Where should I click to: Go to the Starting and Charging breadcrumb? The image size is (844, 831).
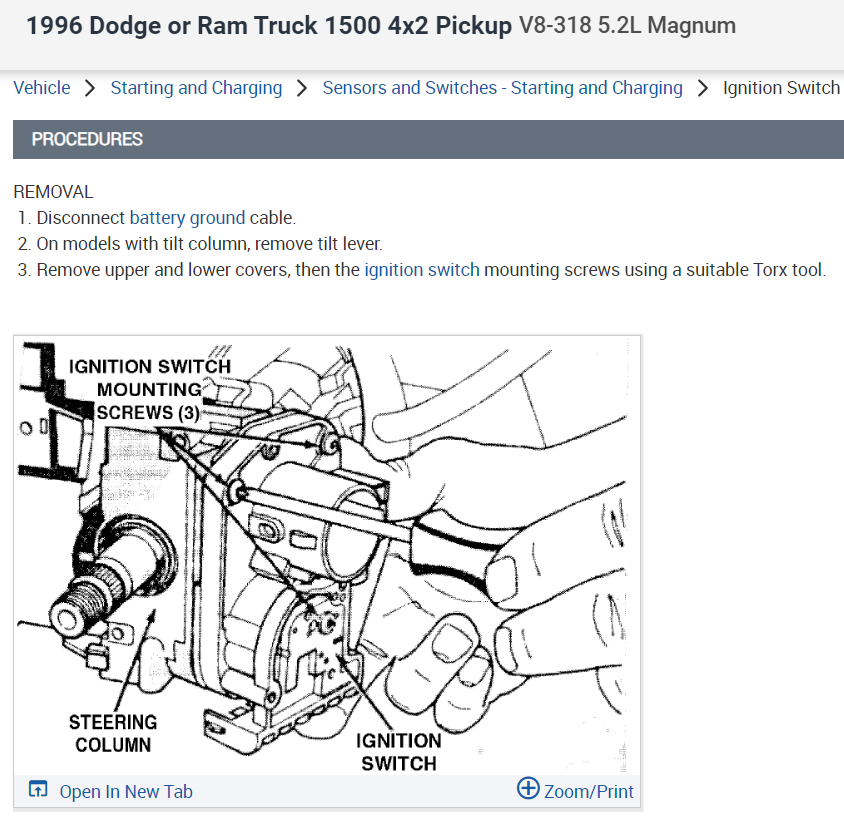pyautogui.click(x=196, y=88)
